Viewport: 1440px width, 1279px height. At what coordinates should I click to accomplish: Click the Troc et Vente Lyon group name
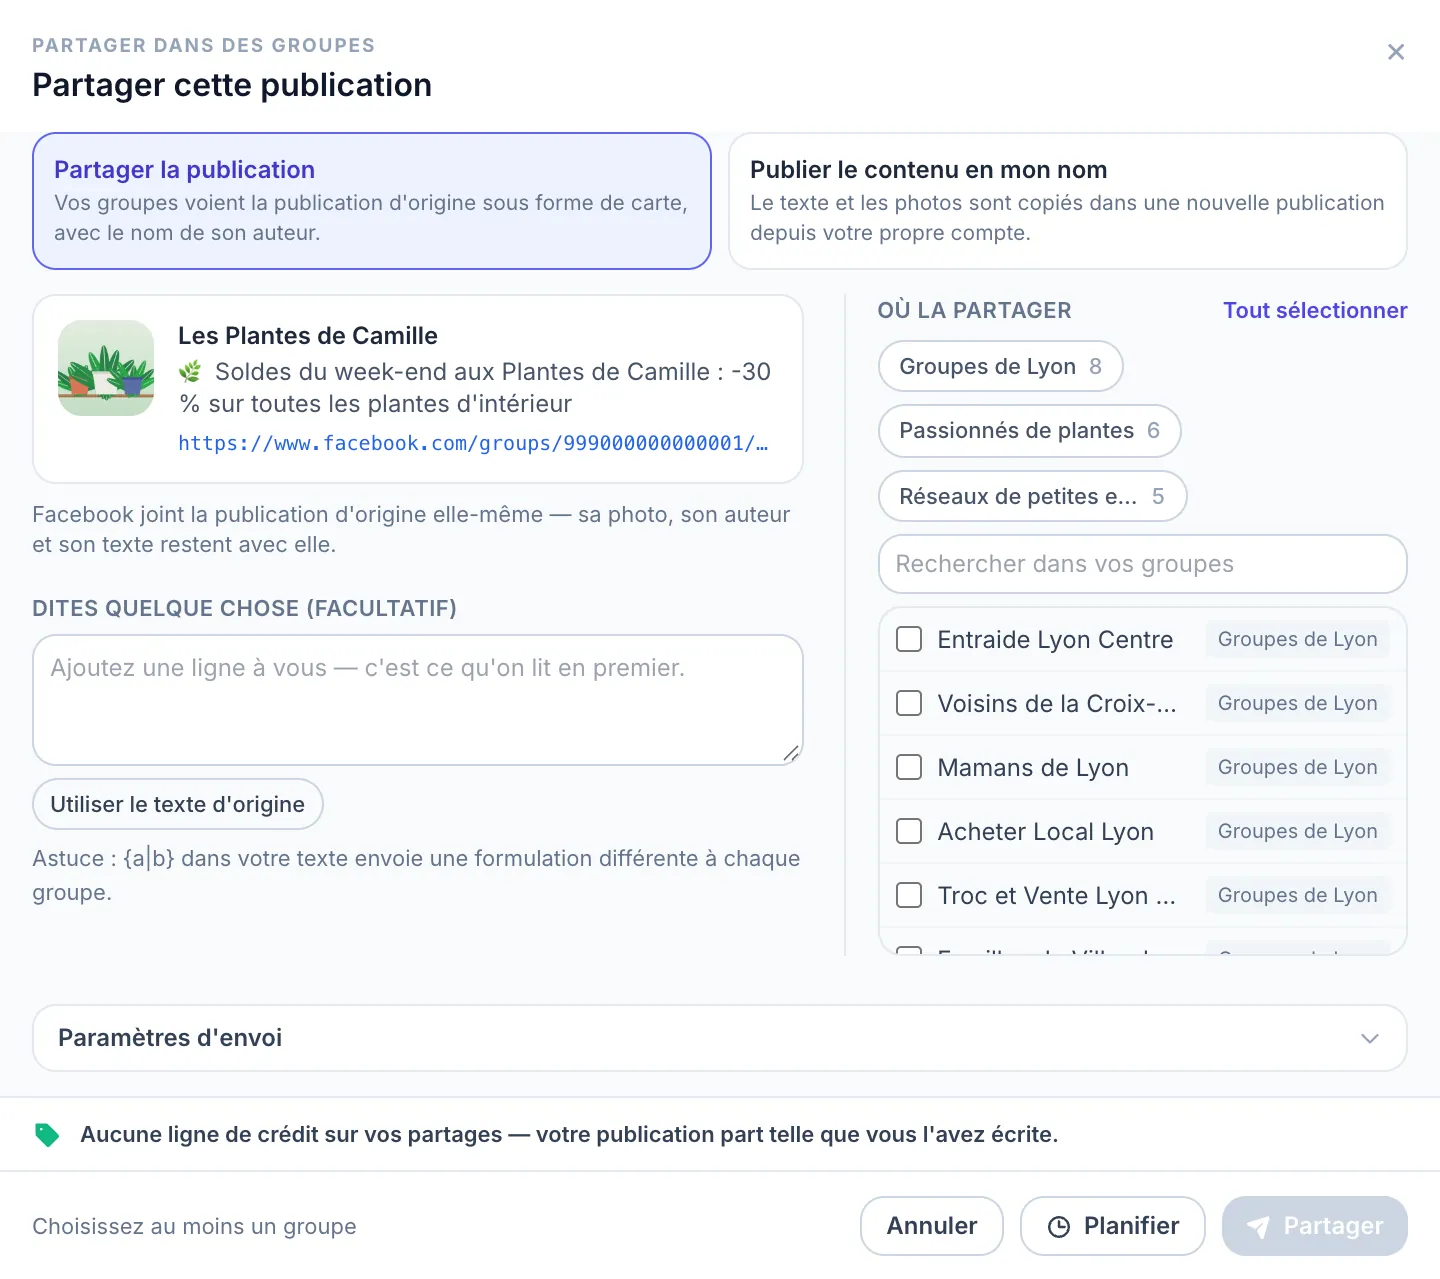coord(1057,896)
